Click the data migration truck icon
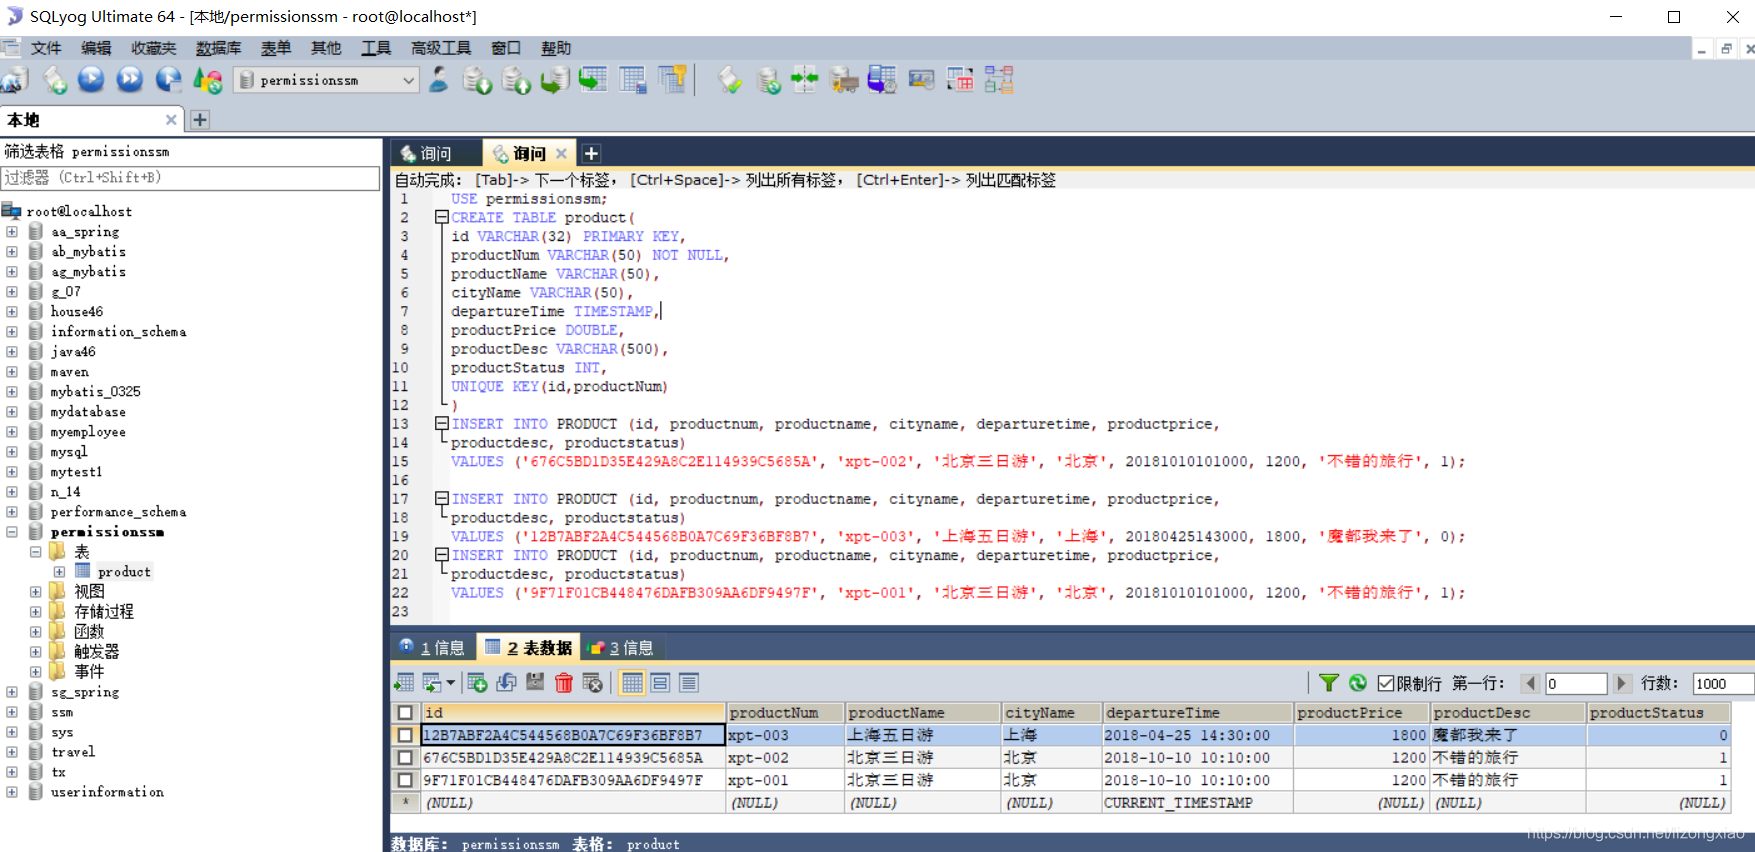This screenshot has height=852, width=1755. (x=844, y=80)
